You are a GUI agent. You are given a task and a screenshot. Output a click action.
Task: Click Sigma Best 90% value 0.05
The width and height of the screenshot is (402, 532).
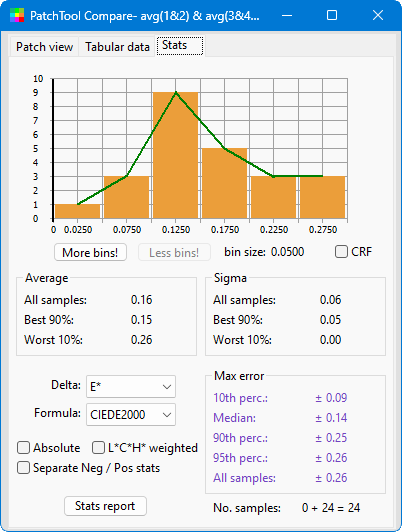330,320
